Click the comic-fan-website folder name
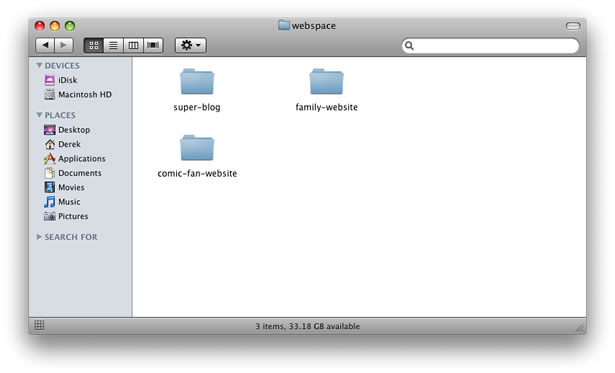The image size is (615, 373). tap(197, 174)
